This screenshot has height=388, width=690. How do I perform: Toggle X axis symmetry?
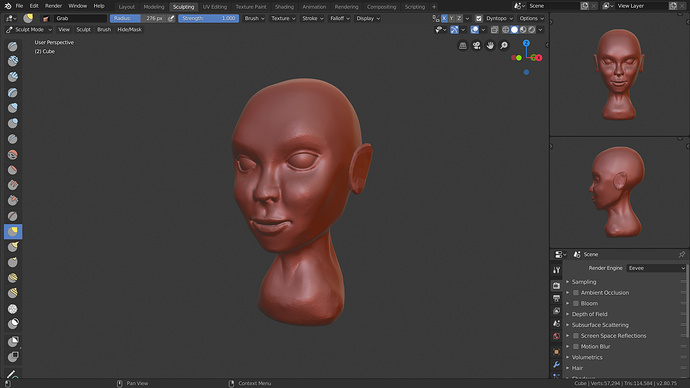444,18
